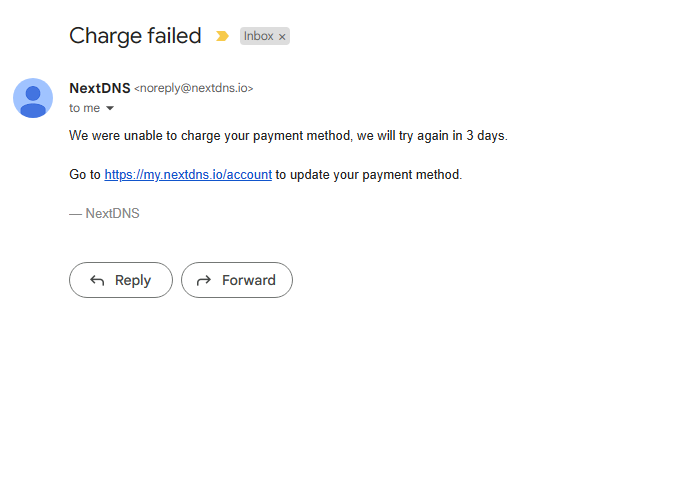
Task: Click the Inbox label text
Action: pos(258,36)
